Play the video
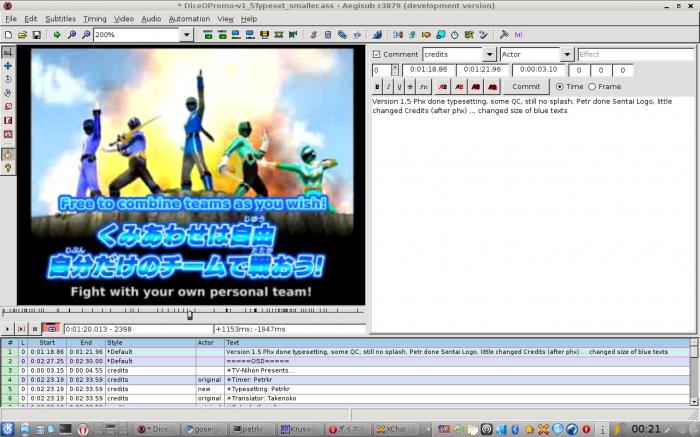 click(x=7, y=329)
